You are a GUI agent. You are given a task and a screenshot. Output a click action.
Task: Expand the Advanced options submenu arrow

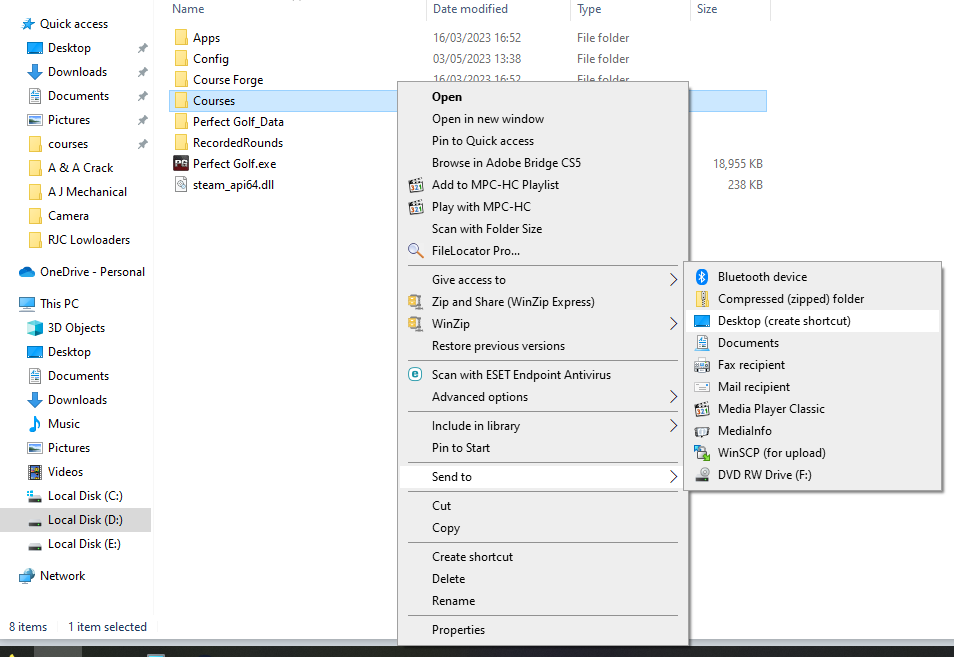tap(673, 397)
